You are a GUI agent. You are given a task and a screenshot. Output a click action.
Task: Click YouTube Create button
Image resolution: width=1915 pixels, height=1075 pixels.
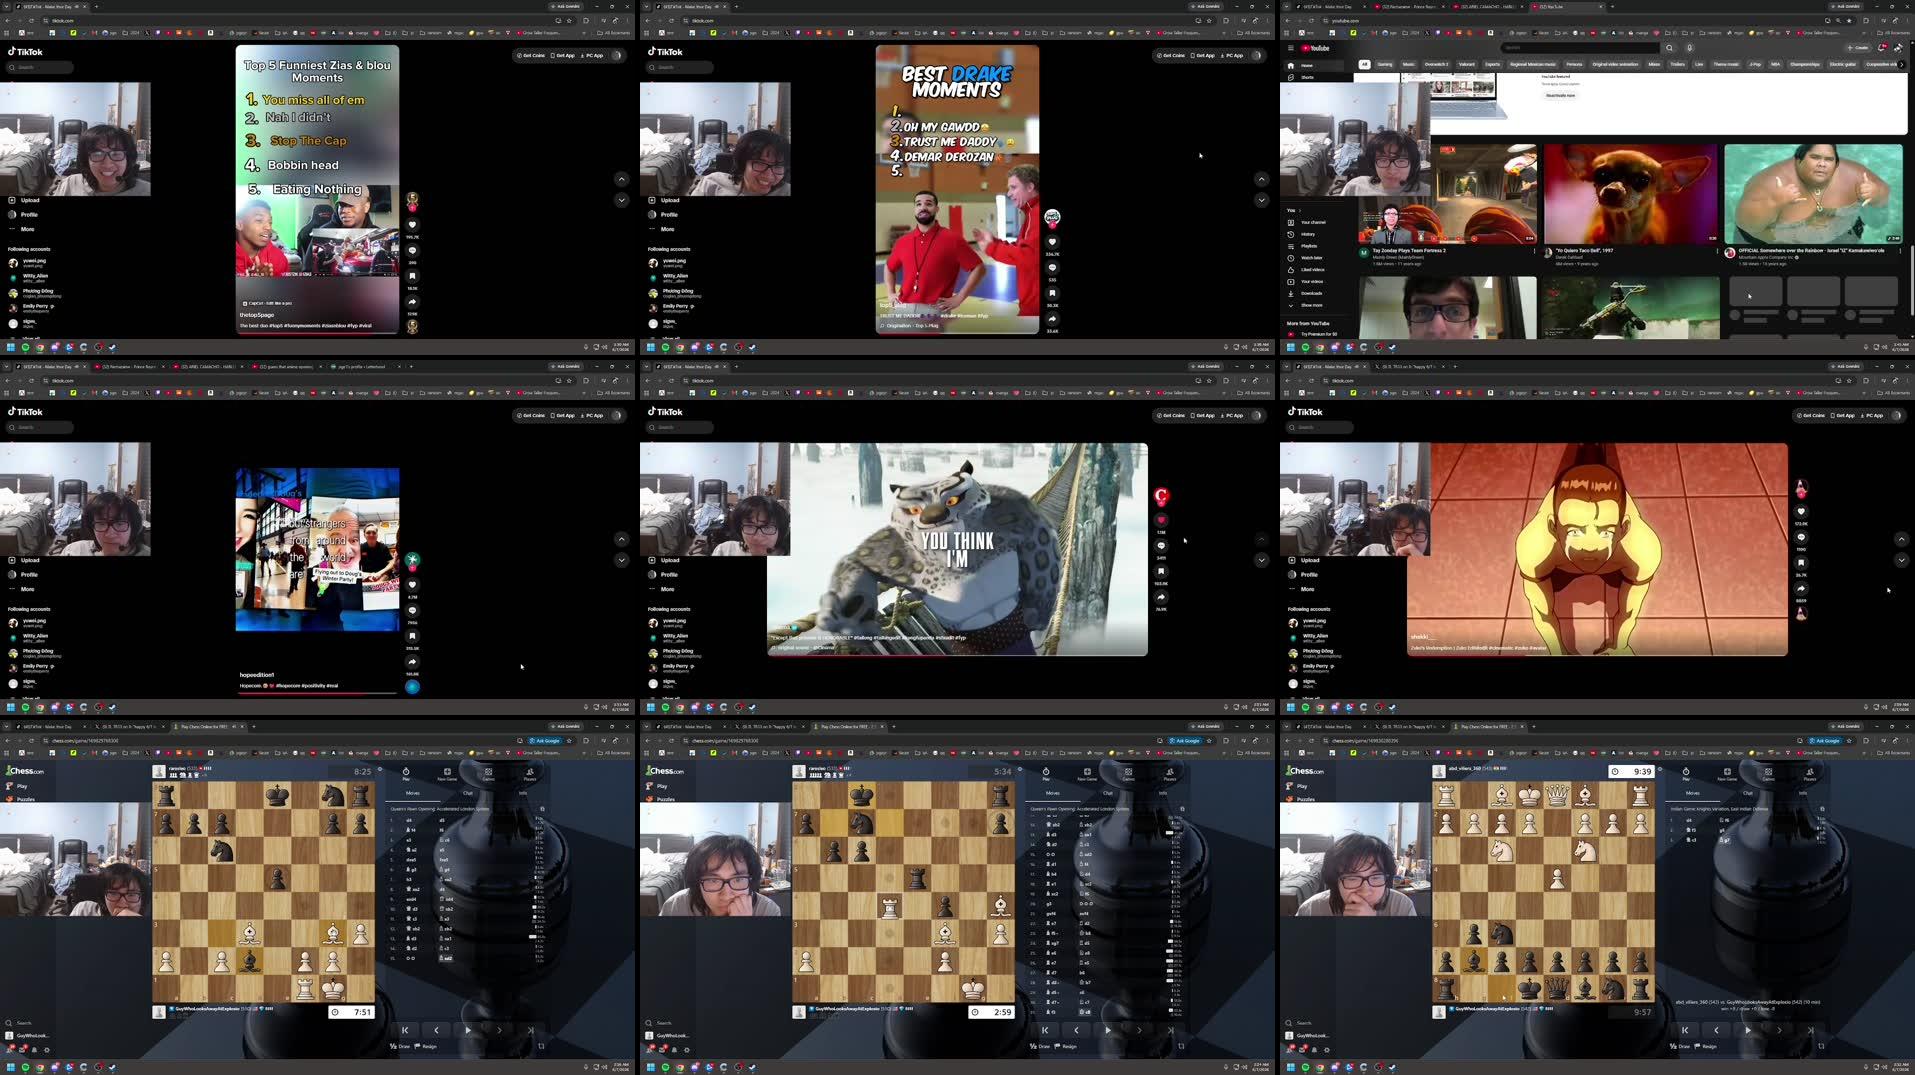[x=1857, y=48]
